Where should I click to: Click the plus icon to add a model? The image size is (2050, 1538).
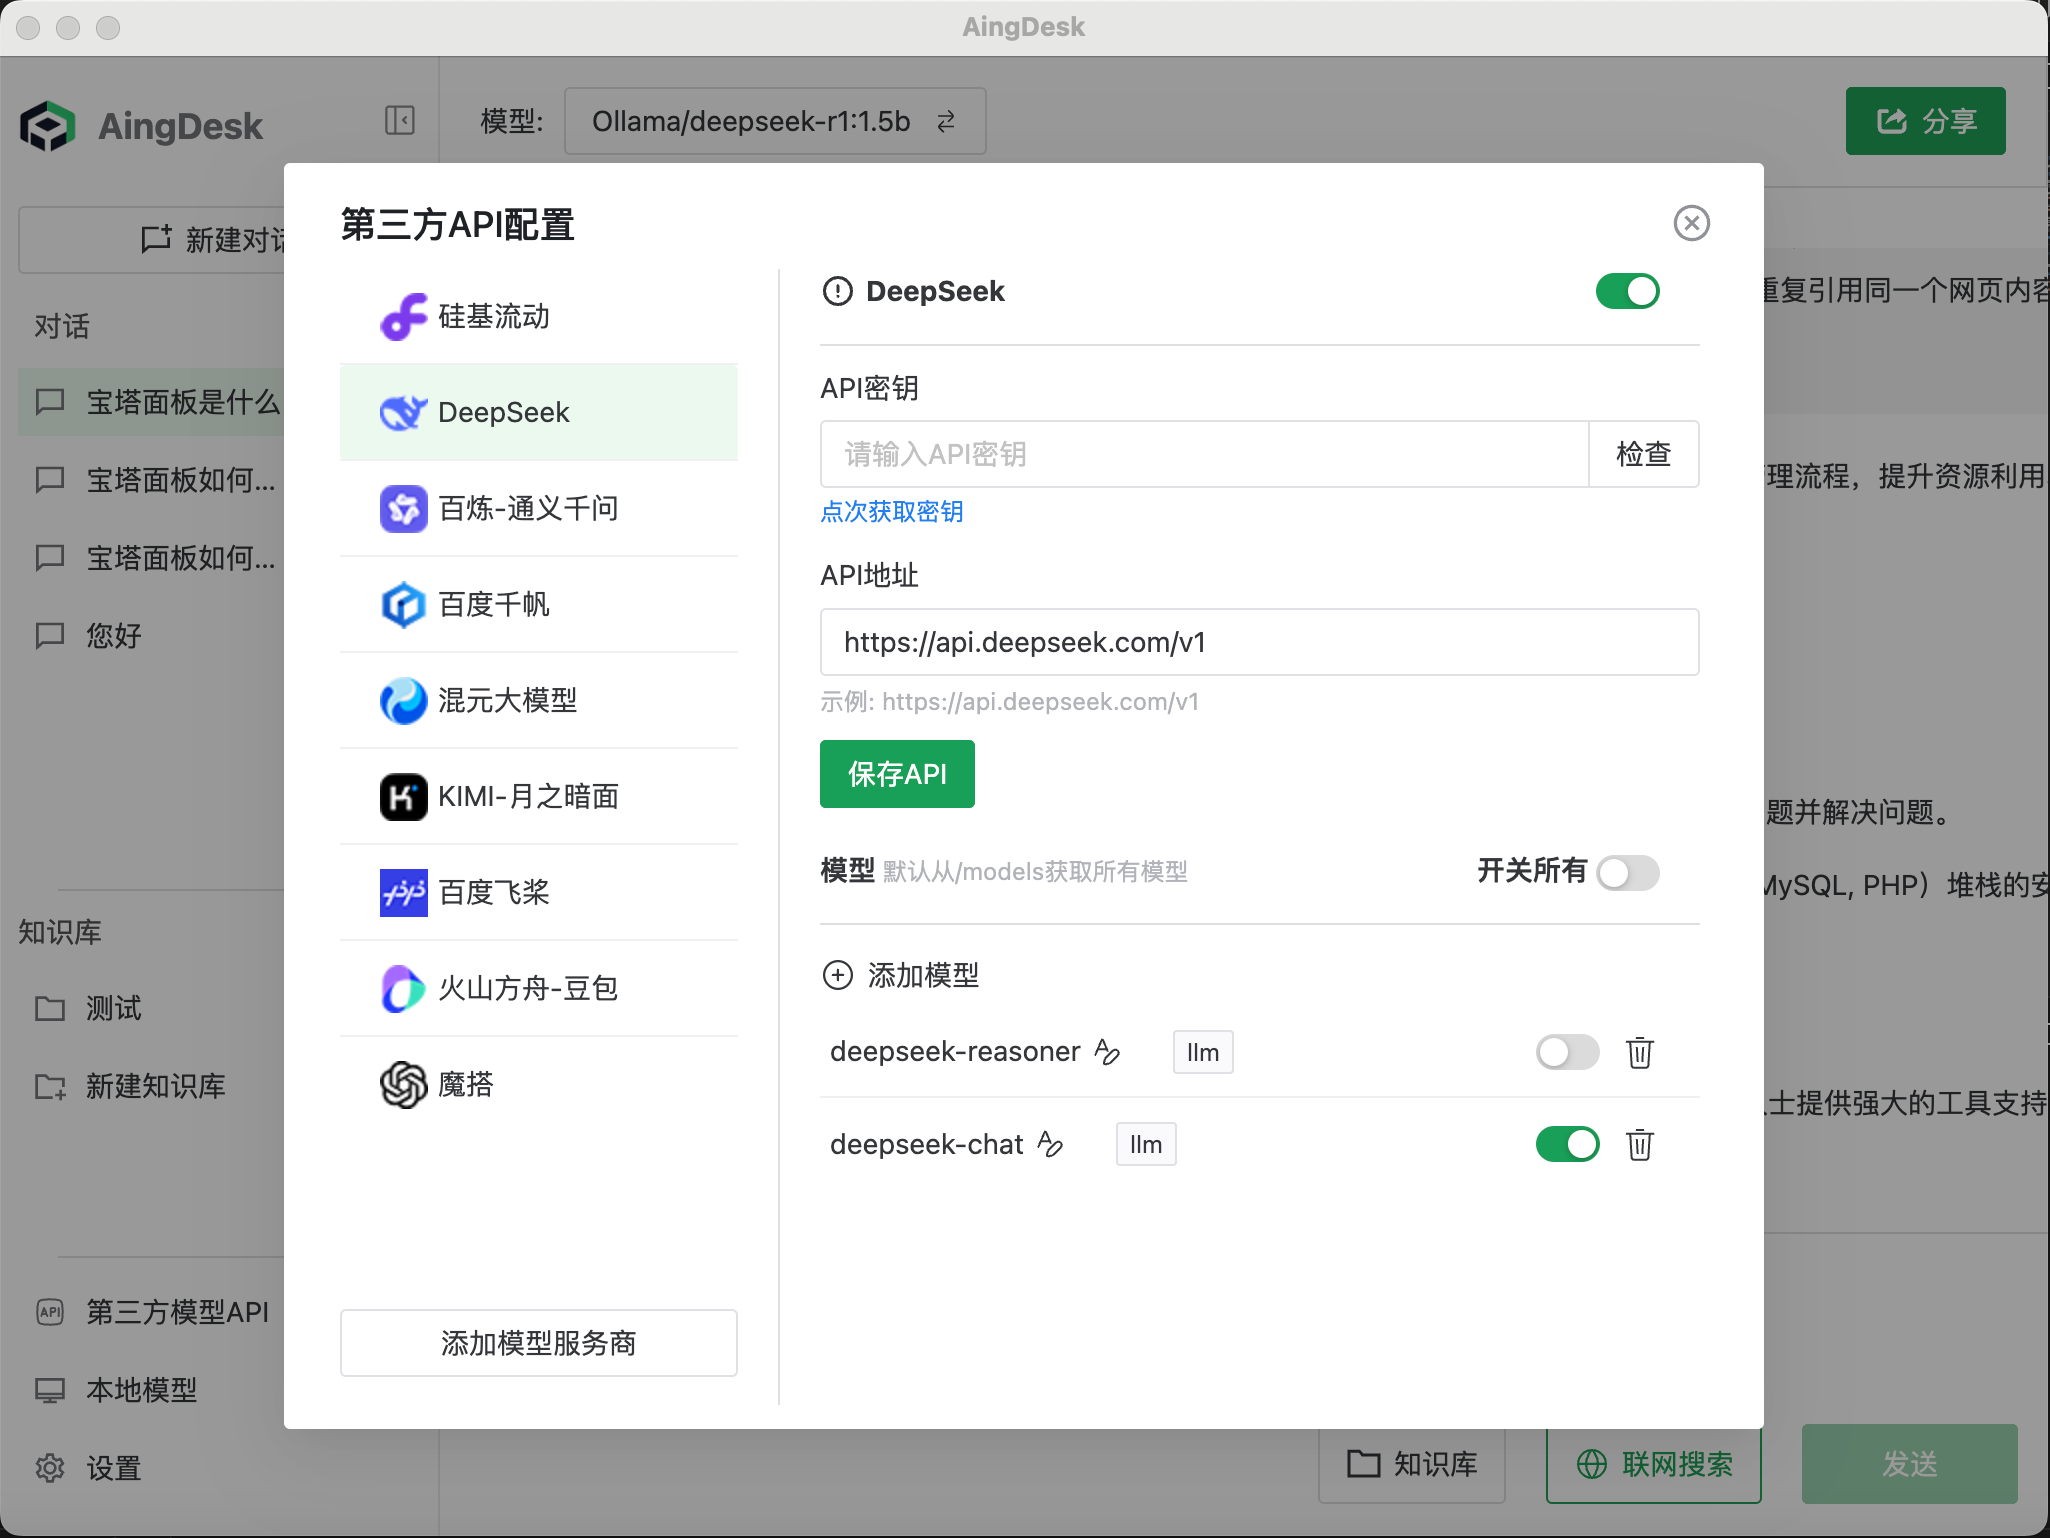click(837, 975)
